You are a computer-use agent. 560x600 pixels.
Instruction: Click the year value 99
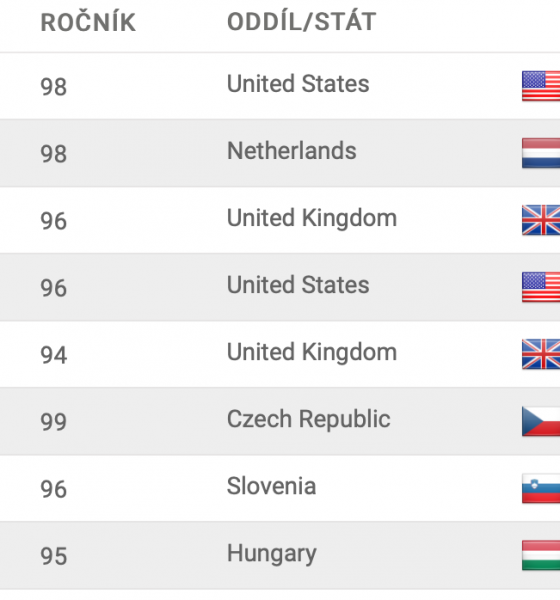54,422
